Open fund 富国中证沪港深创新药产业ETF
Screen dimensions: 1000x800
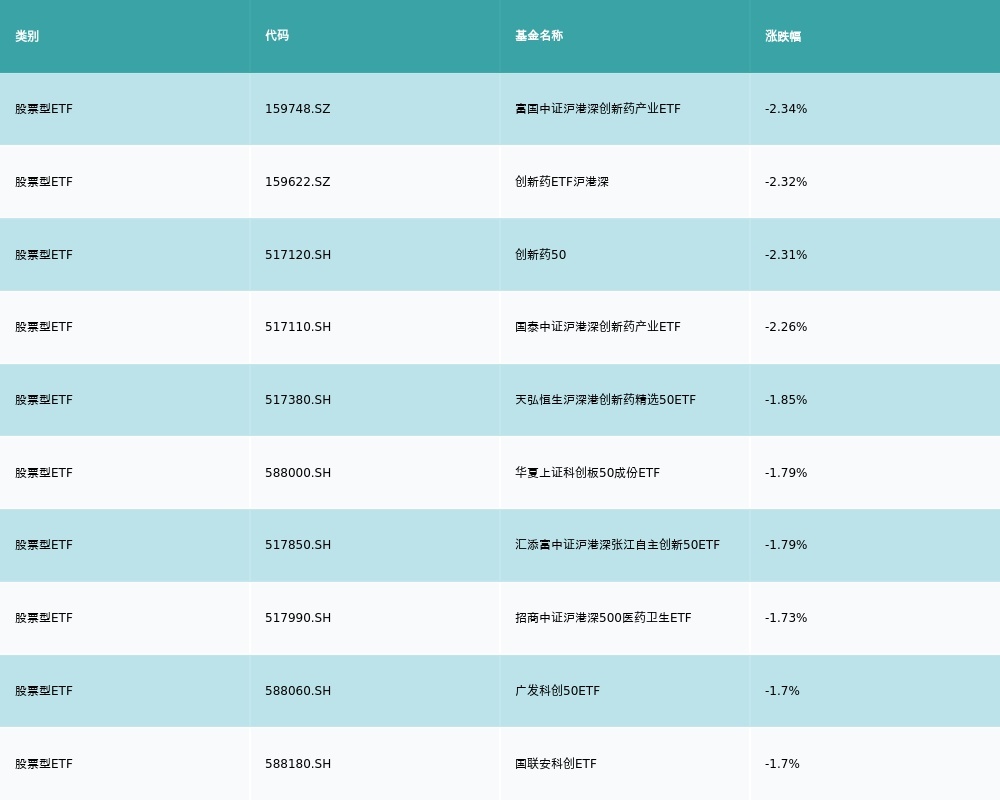pyautogui.click(x=597, y=109)
